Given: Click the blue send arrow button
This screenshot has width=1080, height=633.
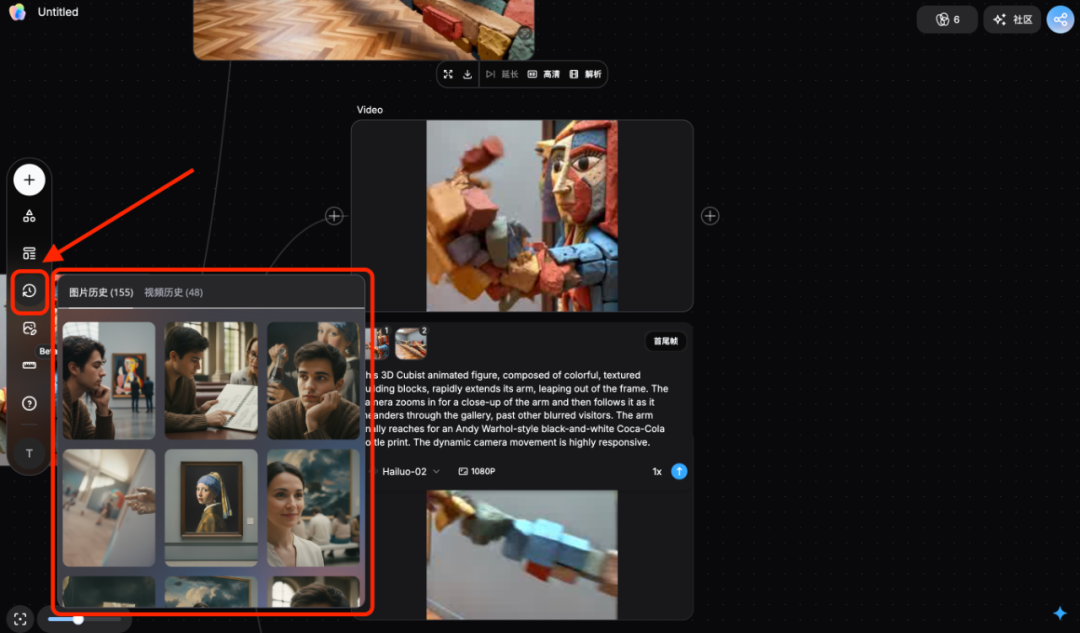Looking at the screenshot, I should click(679, 471).
